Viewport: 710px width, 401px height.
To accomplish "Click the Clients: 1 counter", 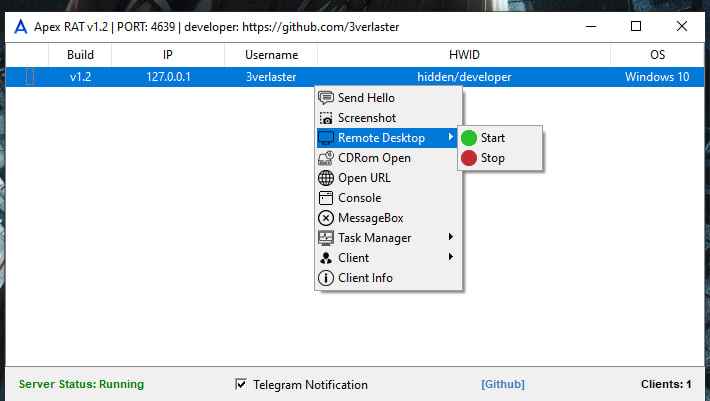I will 666,384.
